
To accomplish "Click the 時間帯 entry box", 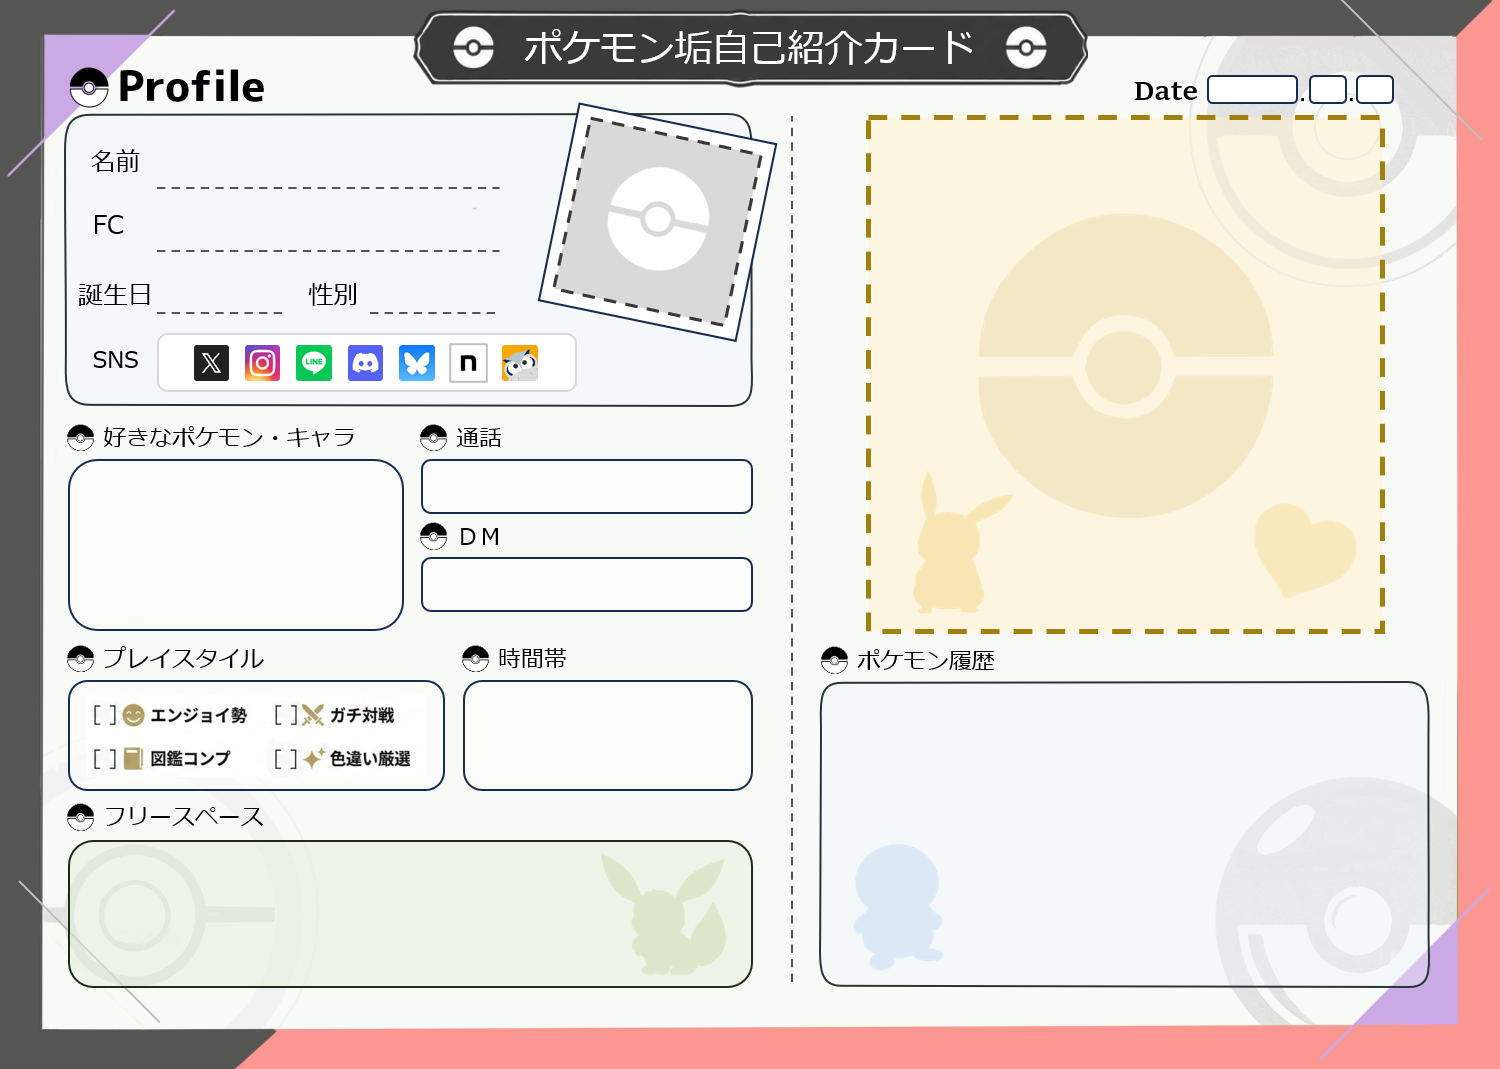I will tap(608, 736).
